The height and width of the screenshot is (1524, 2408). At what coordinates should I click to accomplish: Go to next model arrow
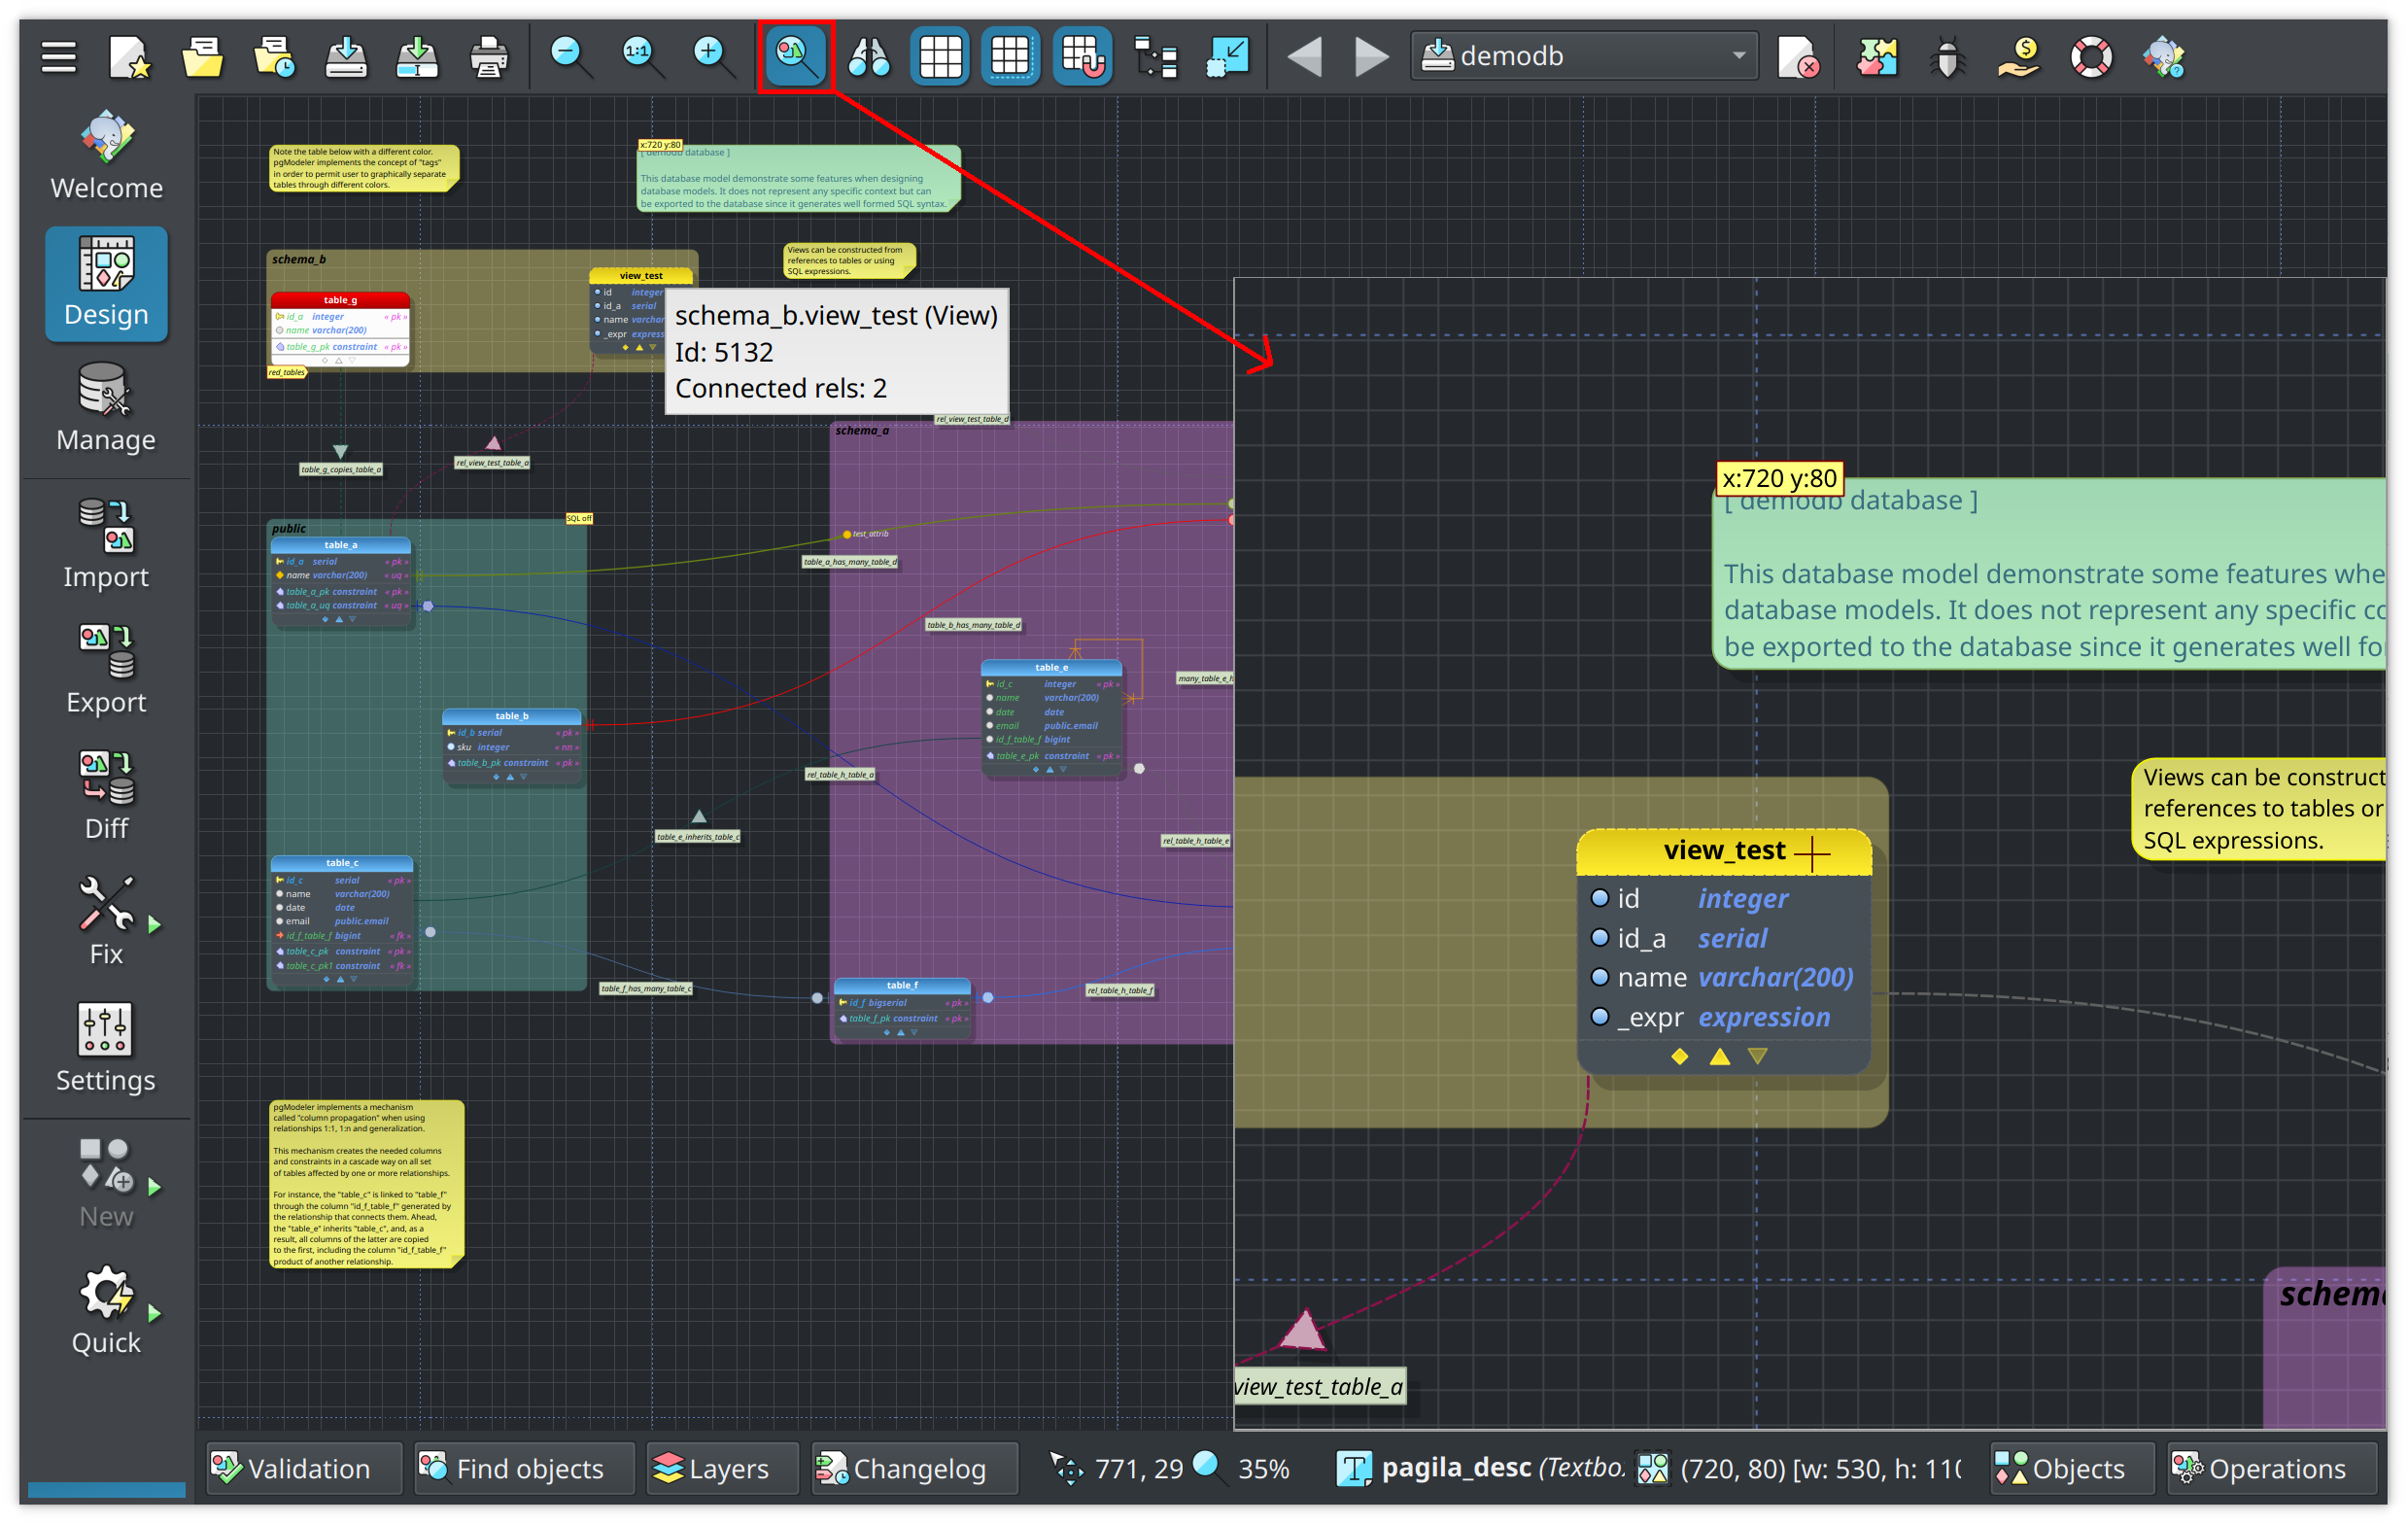tap(1370, 56)
